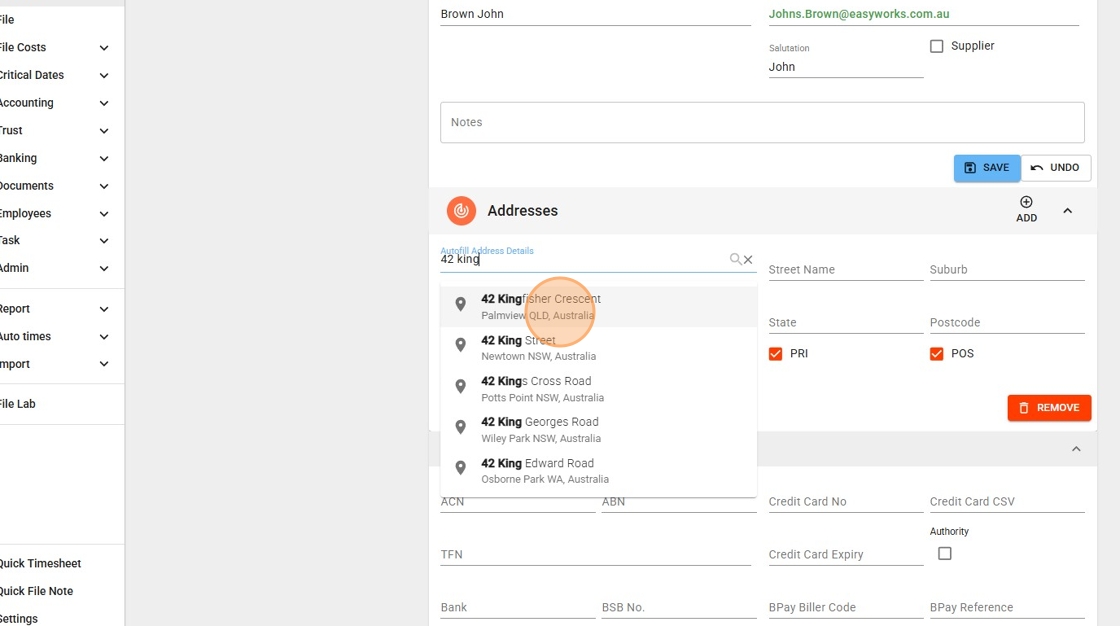Click the Add address plus icon
The height and width of the screenshot is (626, 1120).
(1026, 203)
